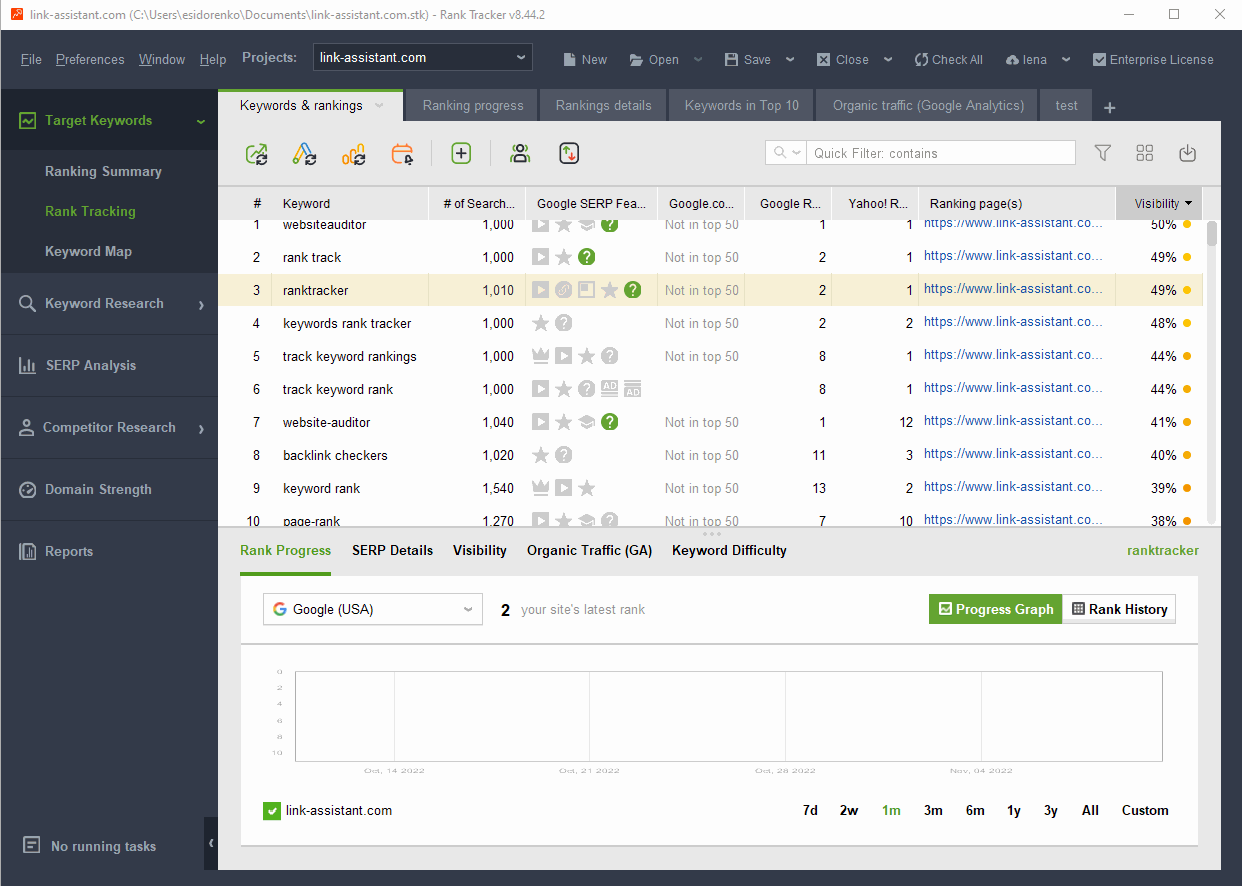Viewport: 1242px width, 886px height.
Task: Click the export download icon
Action: 1187,153
